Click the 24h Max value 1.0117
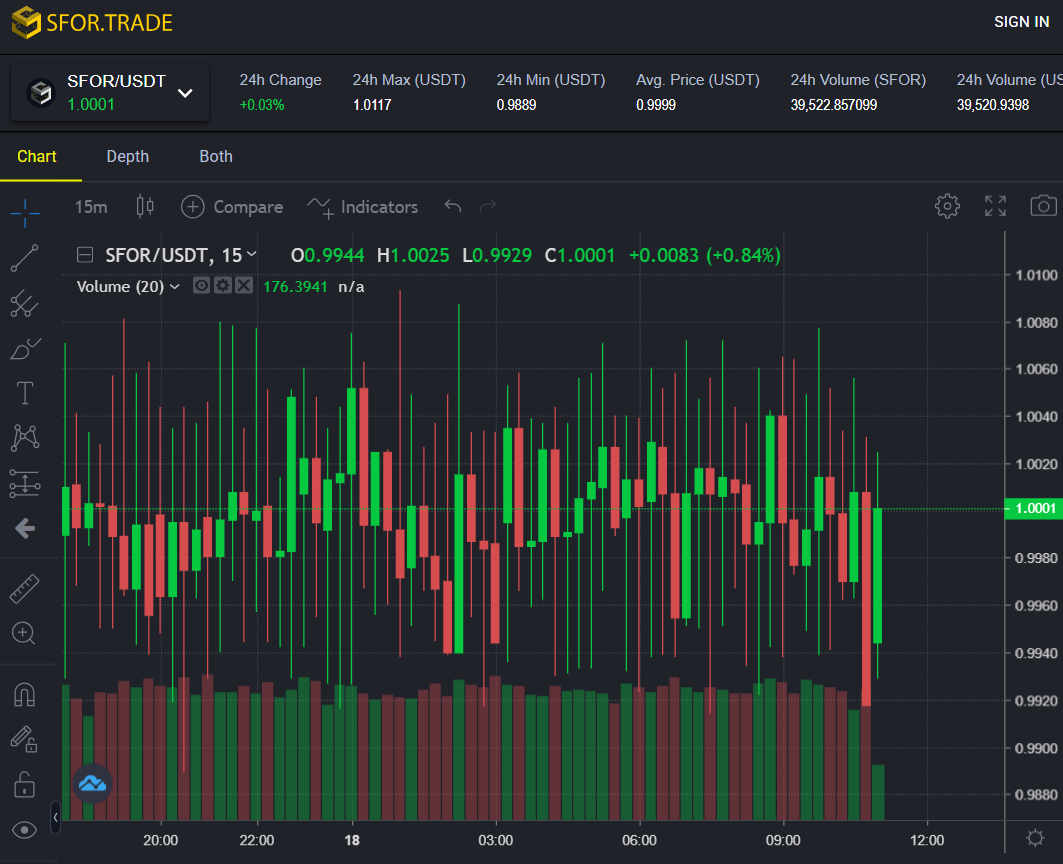Screen dimensions: 1063x864 (372, 105)
